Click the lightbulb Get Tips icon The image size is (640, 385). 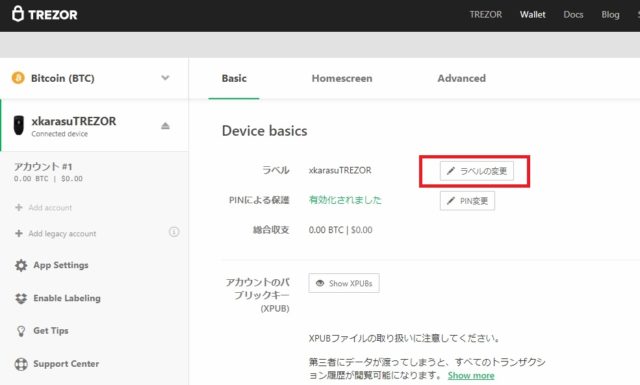click(21, 331)
